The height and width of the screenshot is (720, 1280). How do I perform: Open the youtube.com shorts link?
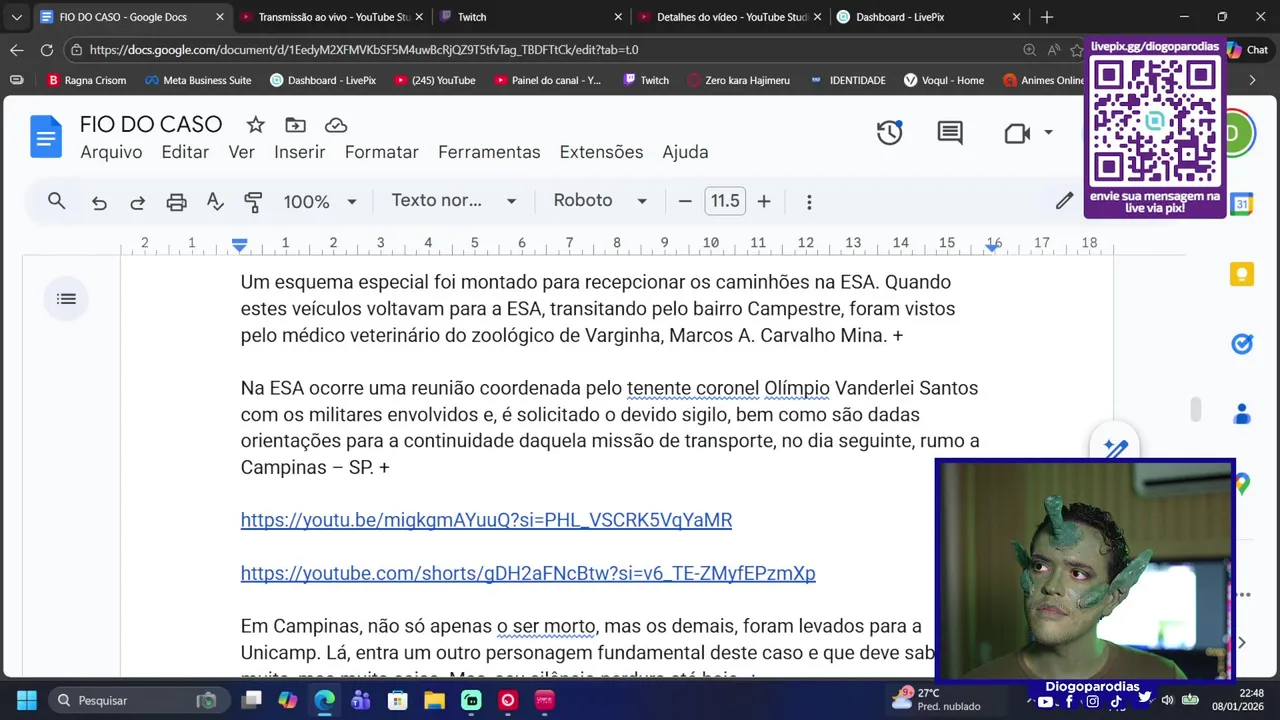(528, 573)
